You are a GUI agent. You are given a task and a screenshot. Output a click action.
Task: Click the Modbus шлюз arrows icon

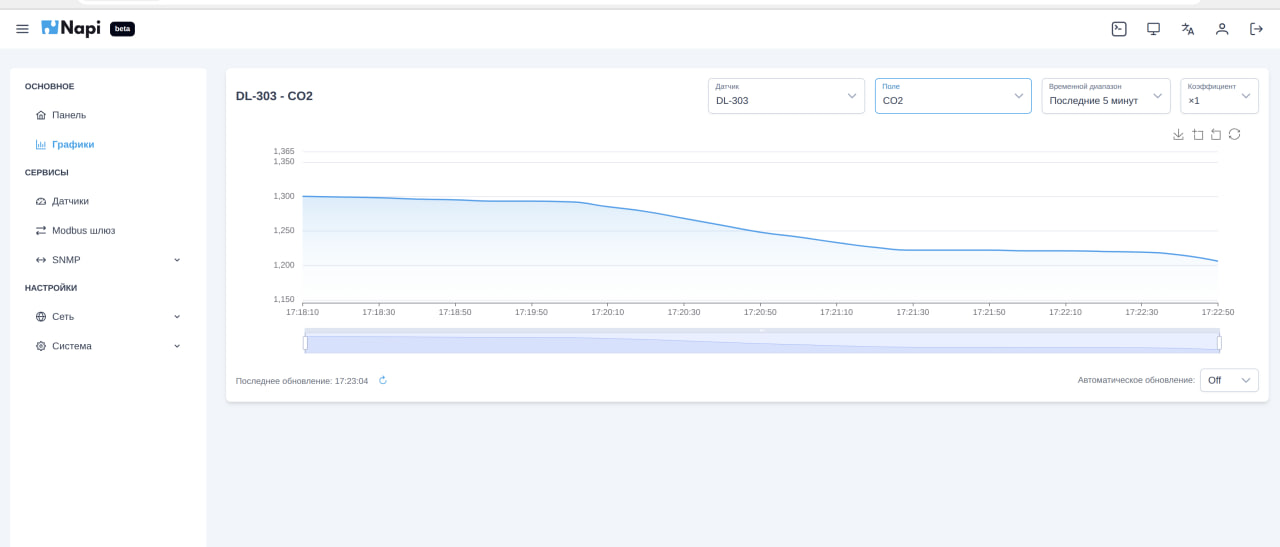click(41, 230)
